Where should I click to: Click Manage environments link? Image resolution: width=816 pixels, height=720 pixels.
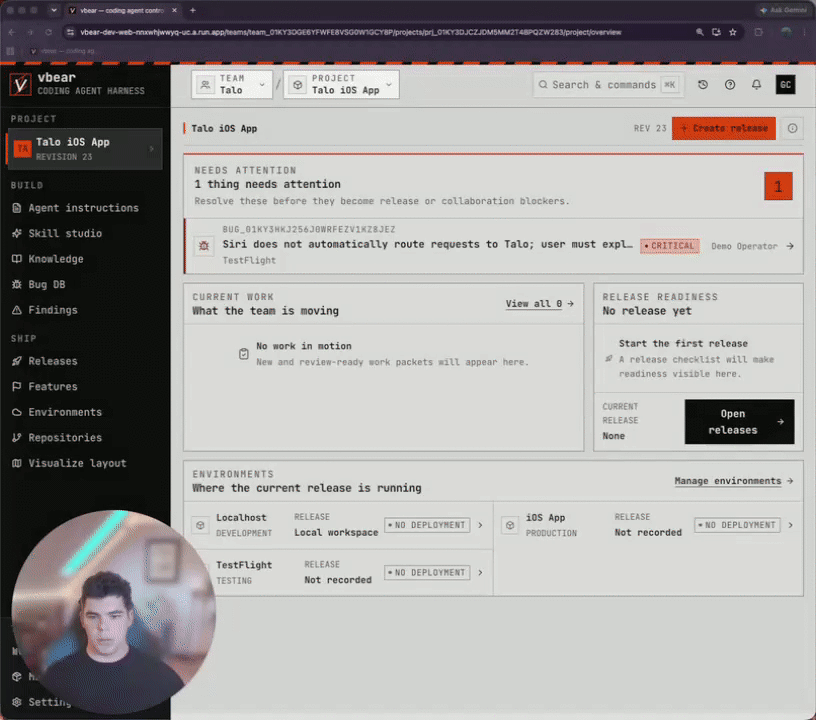[x=734, y=481]
